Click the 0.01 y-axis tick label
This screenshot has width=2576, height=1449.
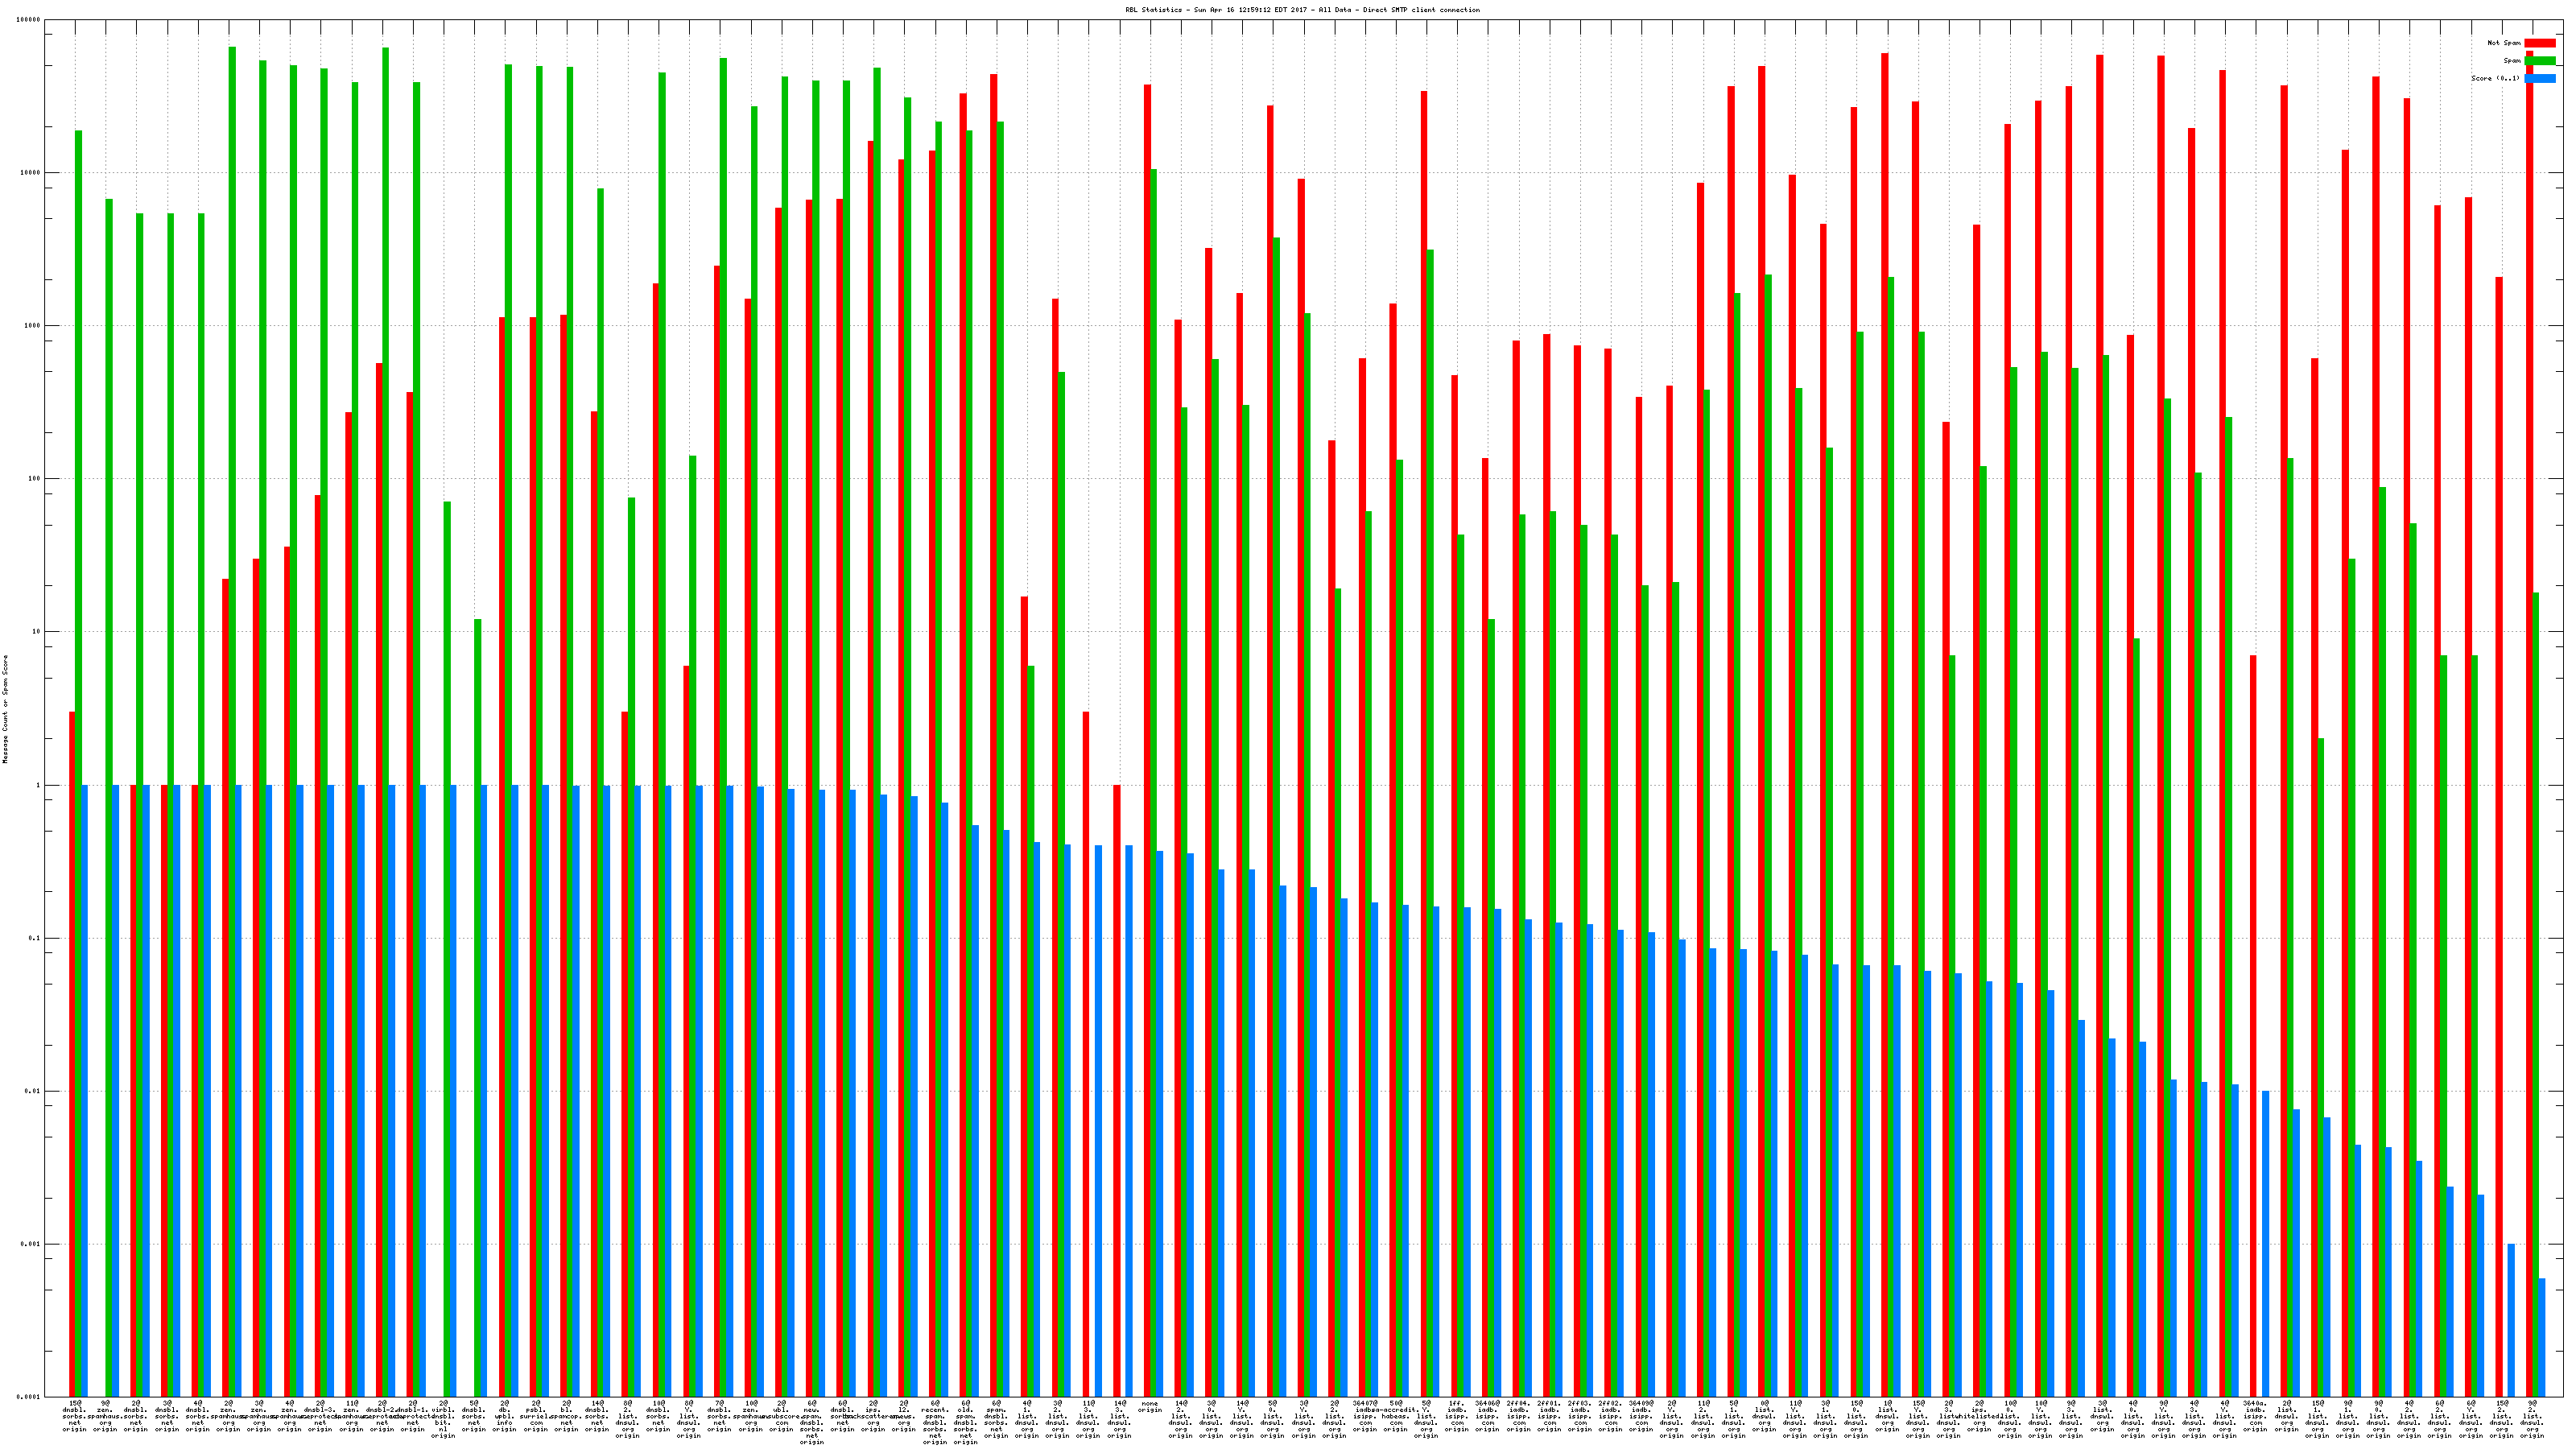[x=32, y=1091]
